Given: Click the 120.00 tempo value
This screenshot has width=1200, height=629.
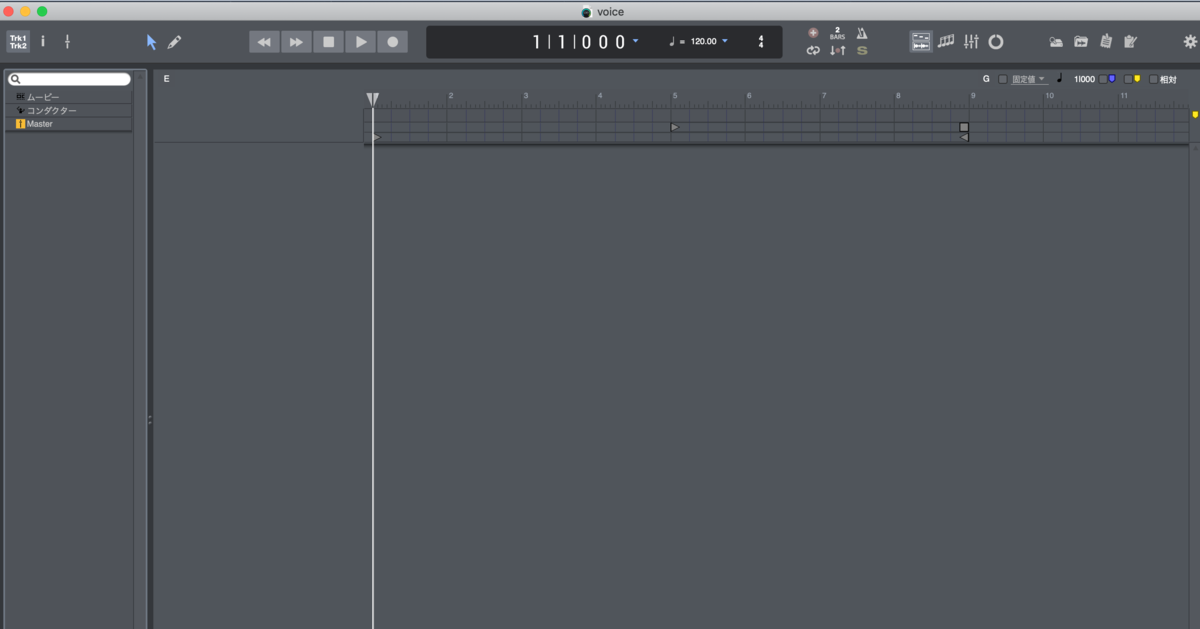Looking at the screenshot, I should point(703,42).
